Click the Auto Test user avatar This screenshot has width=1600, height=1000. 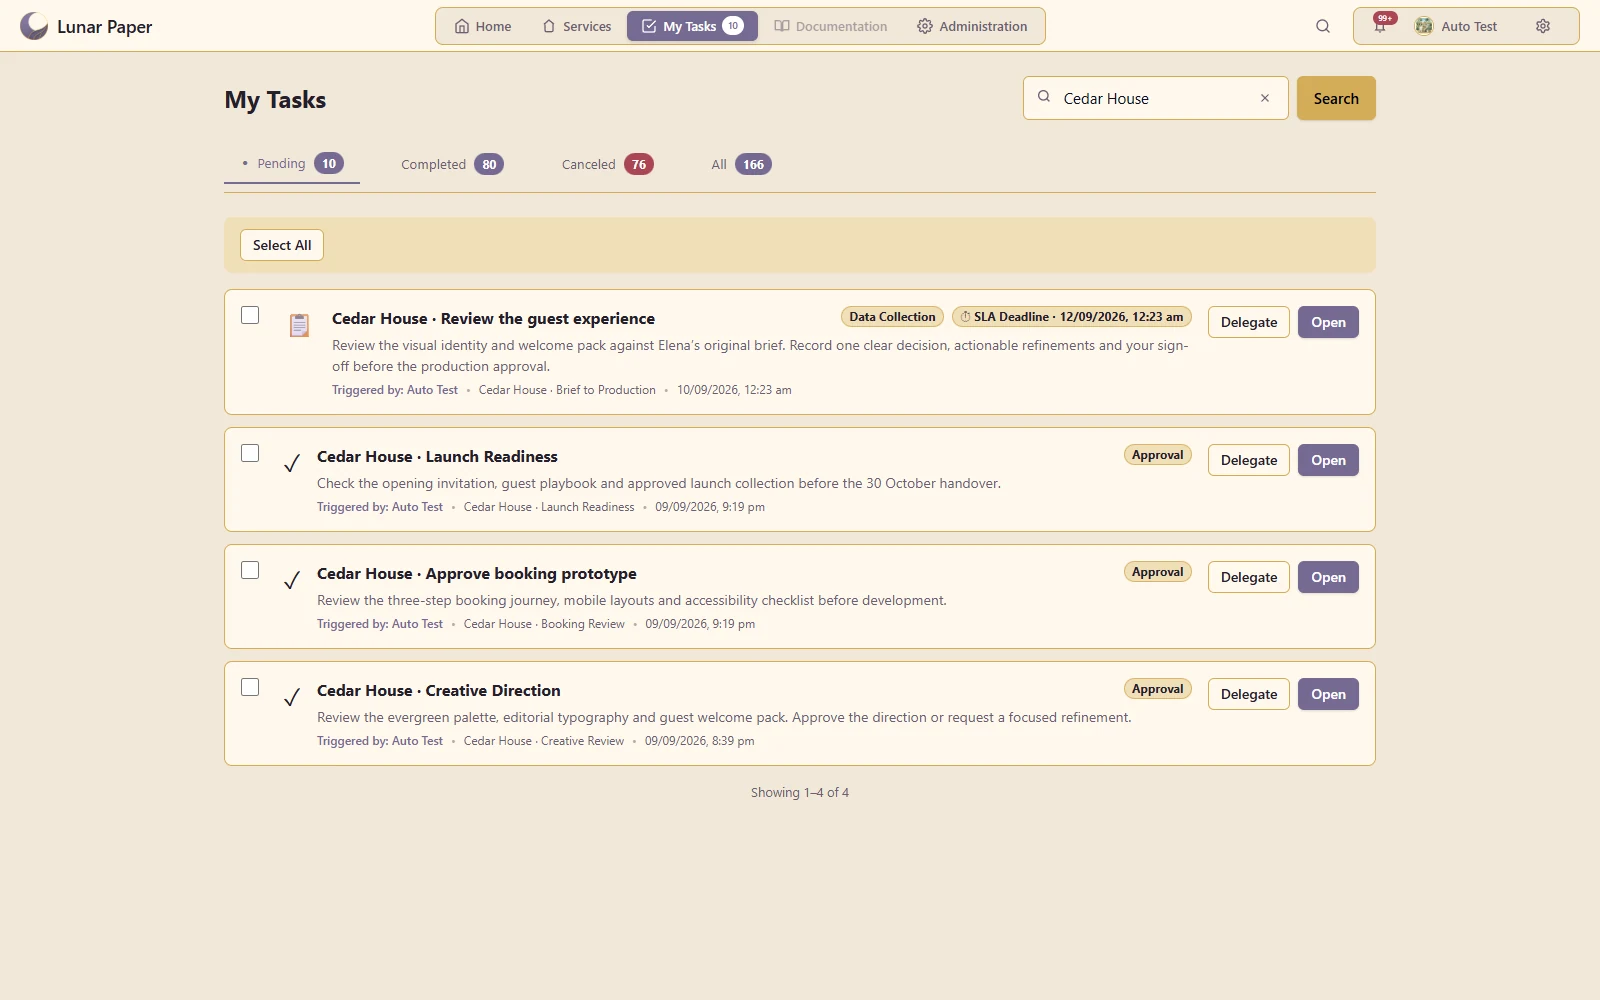coord(1423,26)
